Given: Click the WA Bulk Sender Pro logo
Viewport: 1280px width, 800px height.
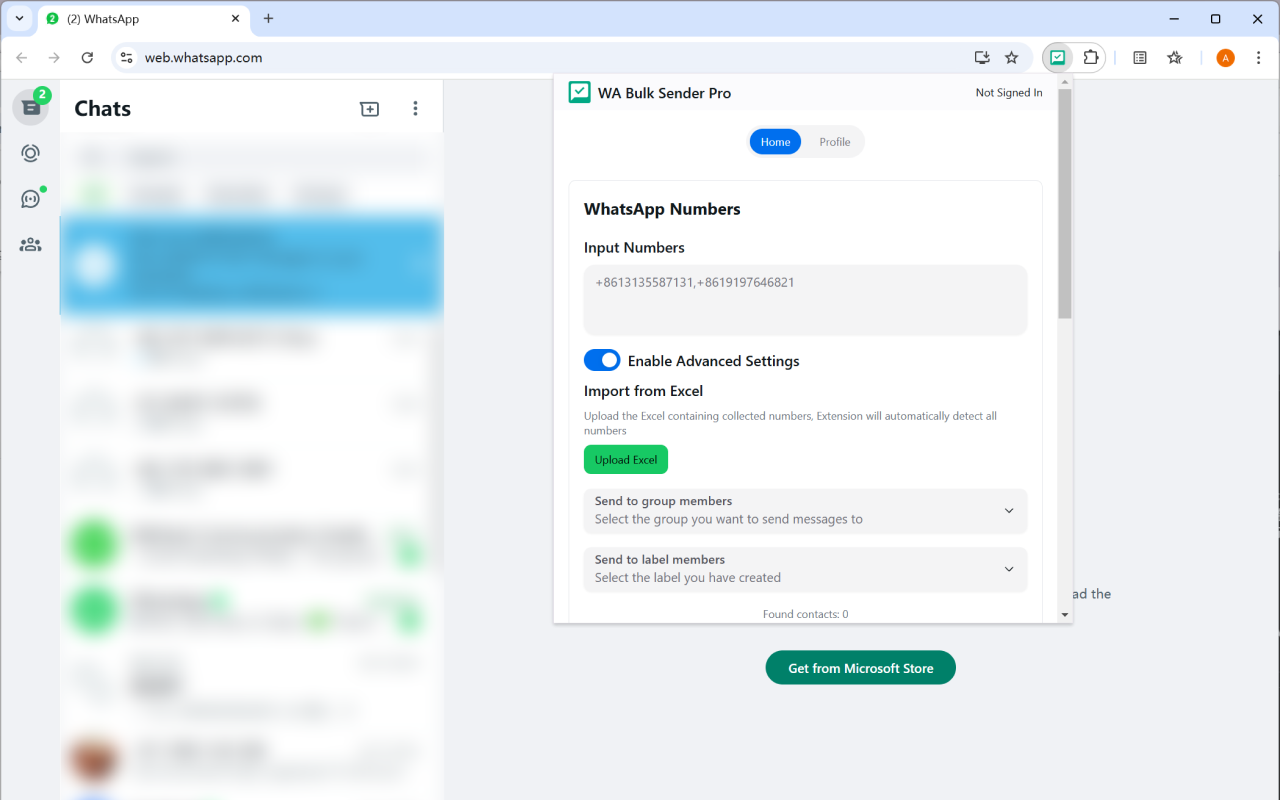Looking at the screenshot, I should (579, 92).
